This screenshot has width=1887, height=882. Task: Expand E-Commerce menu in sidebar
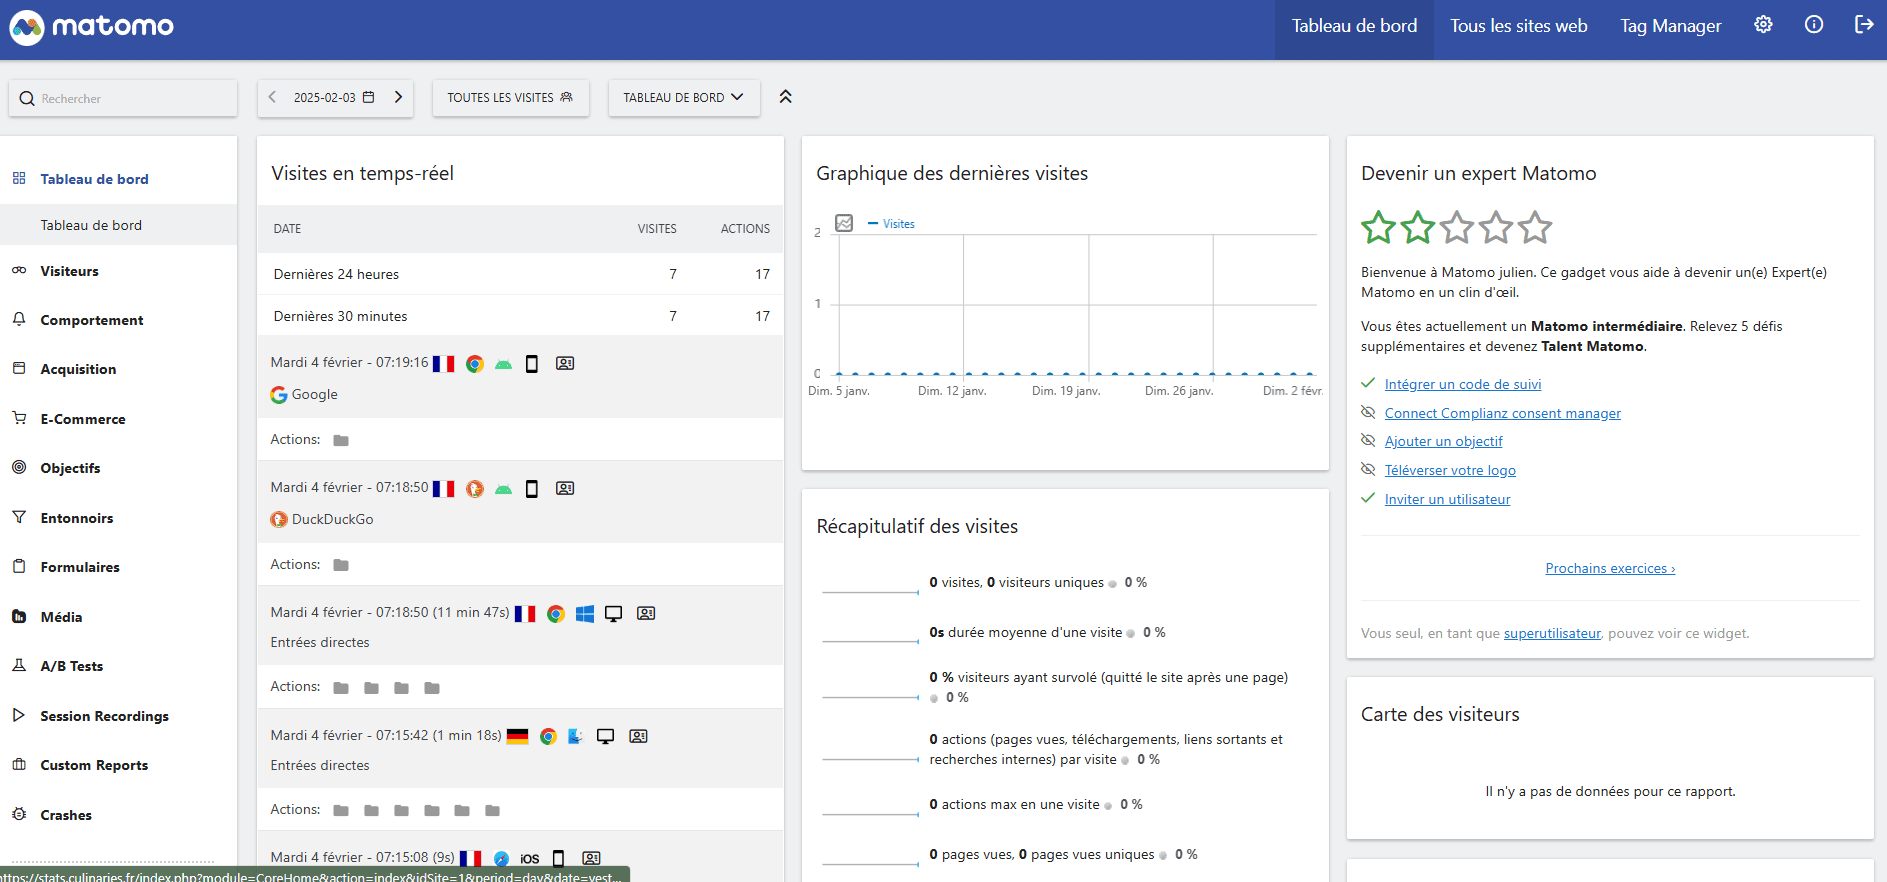point(82,419)
